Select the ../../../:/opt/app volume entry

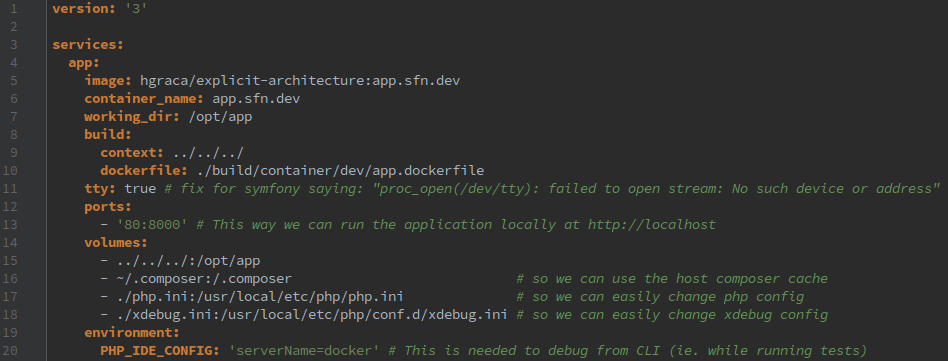(188, 261)
